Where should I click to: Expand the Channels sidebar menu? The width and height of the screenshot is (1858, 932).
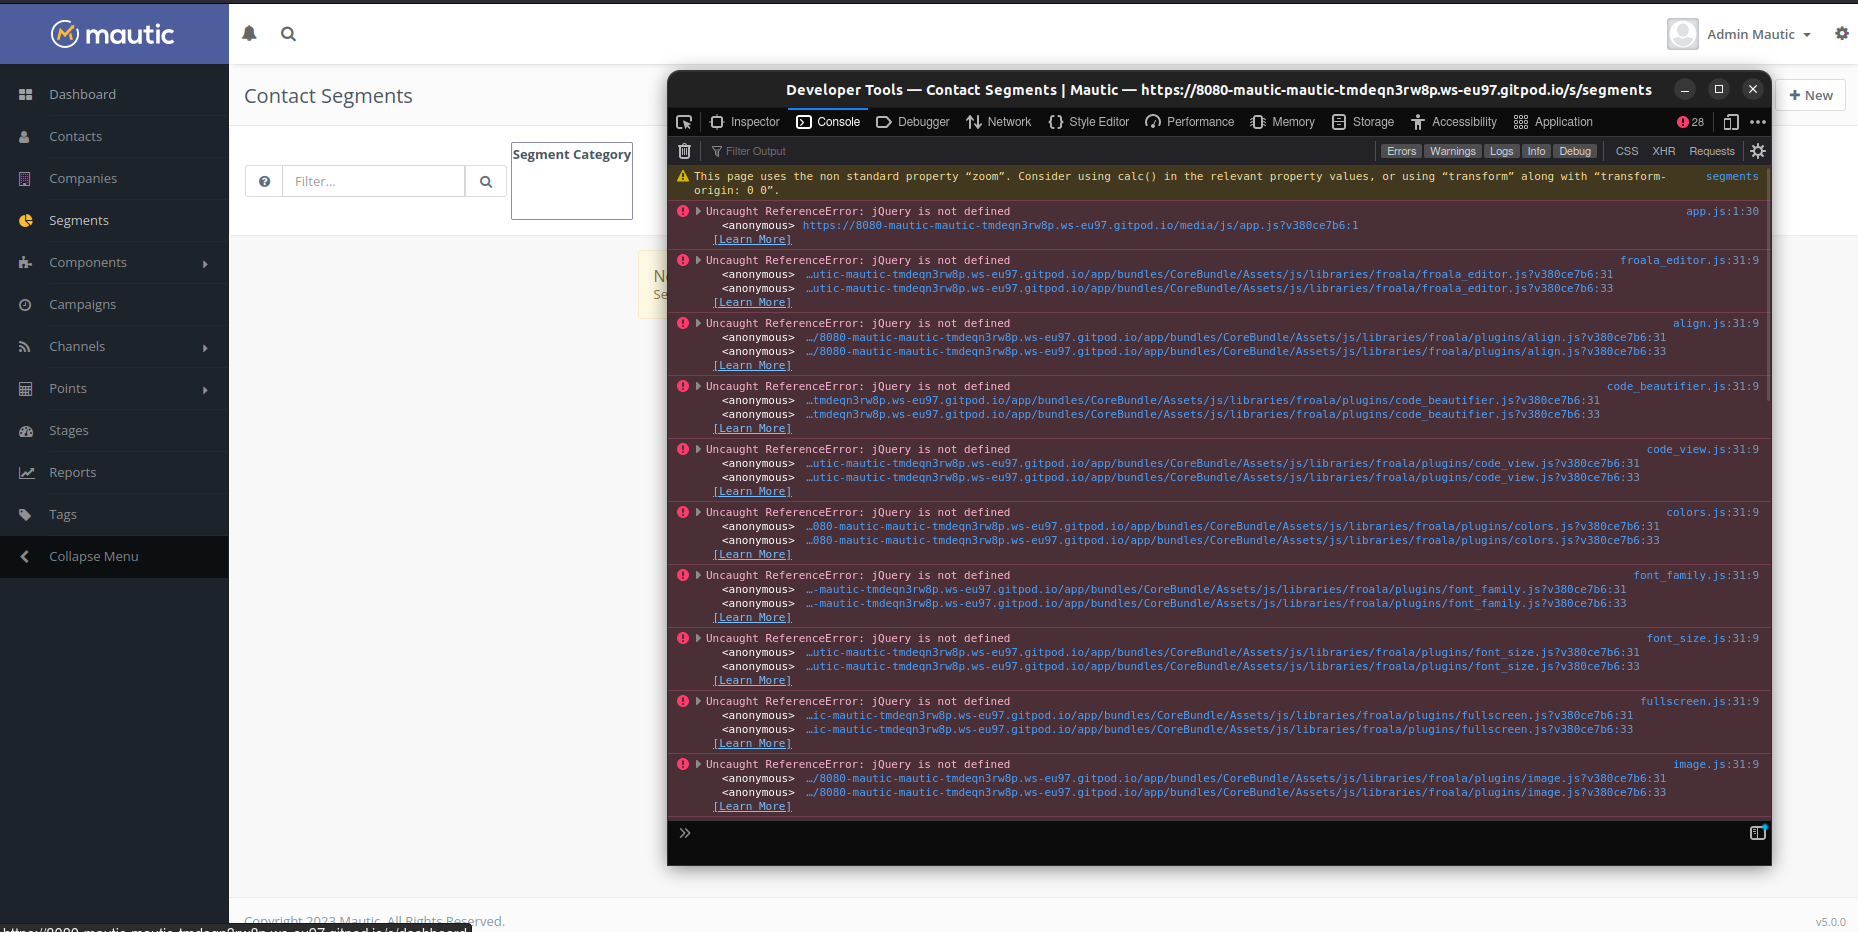tap(78, 346)
